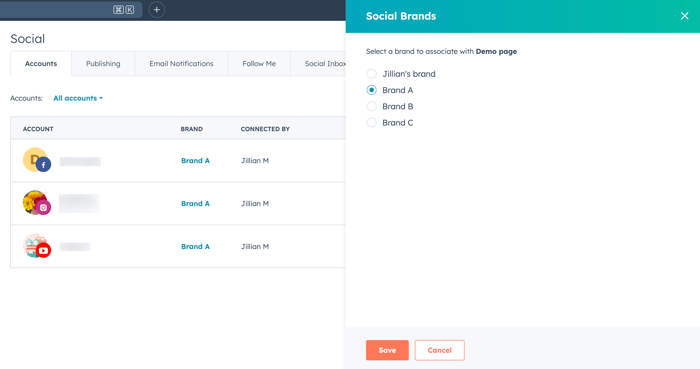
Task: Go to the Follow Me tab
Action: click(x=259, y=64)
